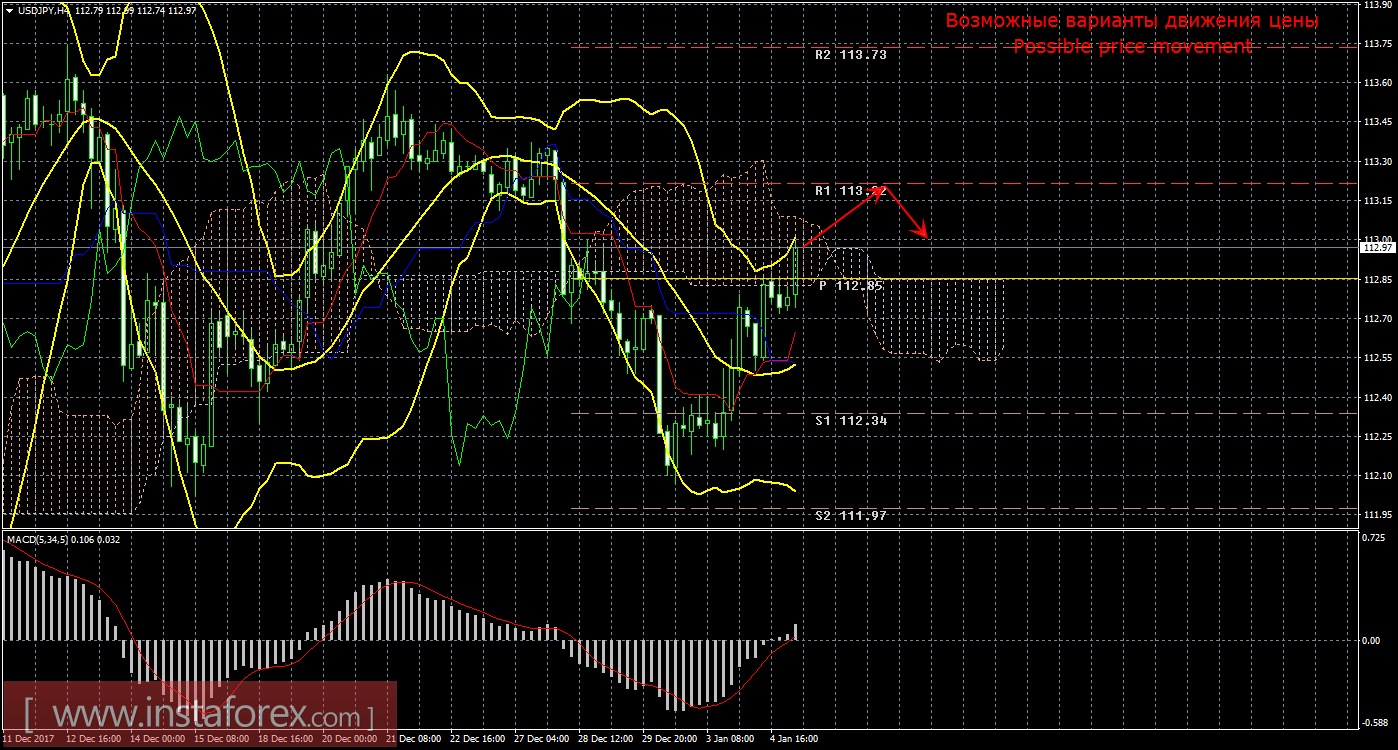Click 113.15 on the price scale

pos(1378,200)
